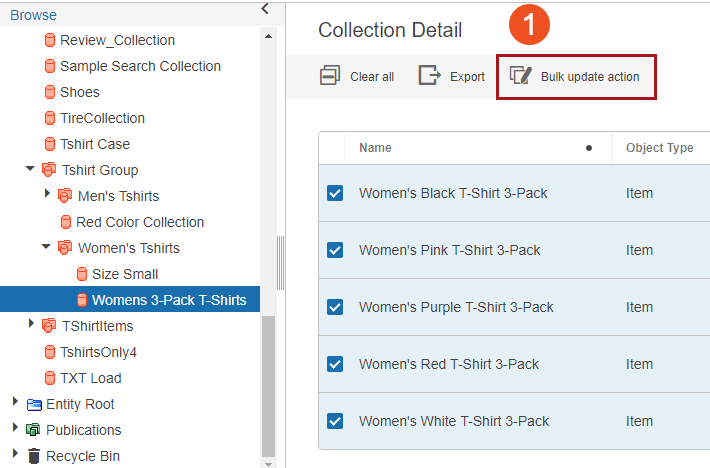Click the Export arrow icon

pyautogui.click(x=429, y=76)
